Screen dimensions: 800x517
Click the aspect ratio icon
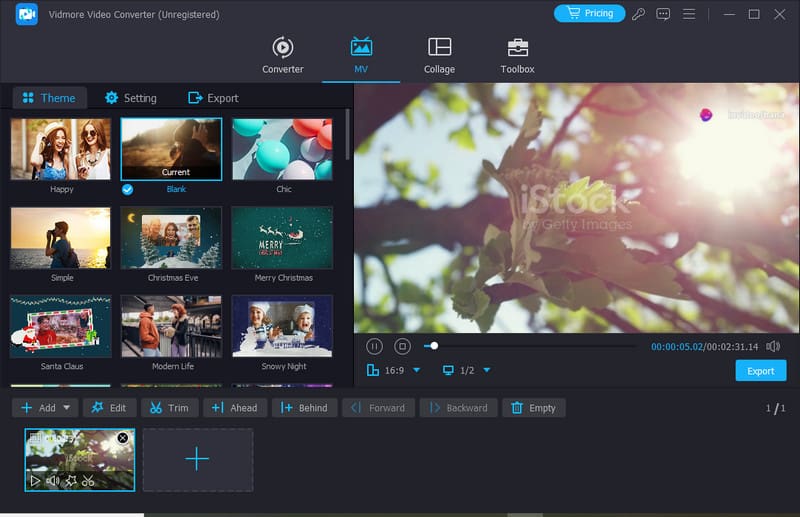pos(373,370)
